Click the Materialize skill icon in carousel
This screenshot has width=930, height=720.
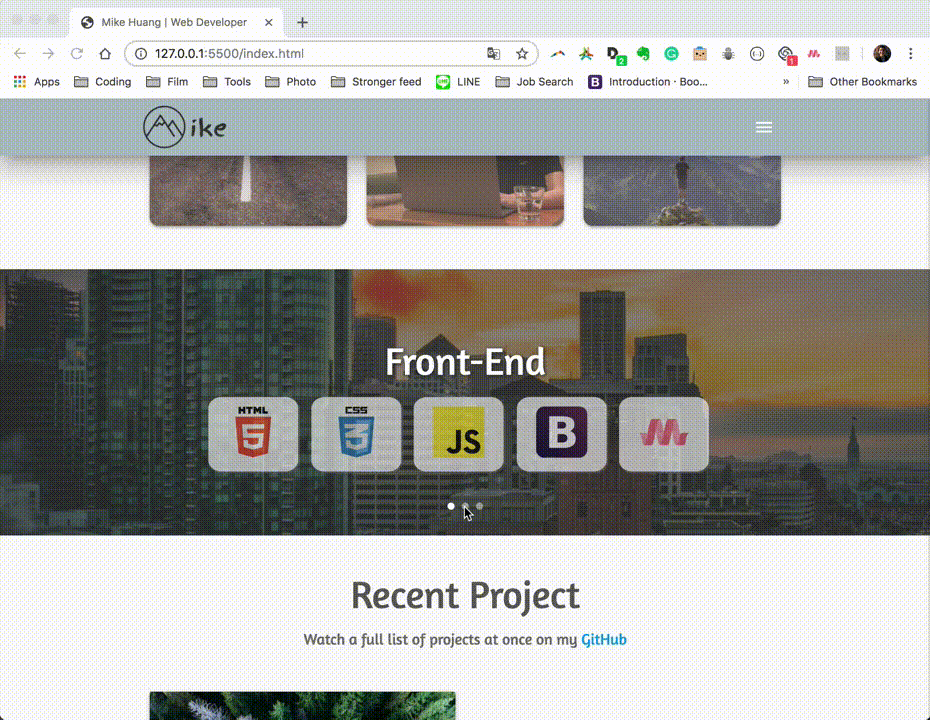664,434
